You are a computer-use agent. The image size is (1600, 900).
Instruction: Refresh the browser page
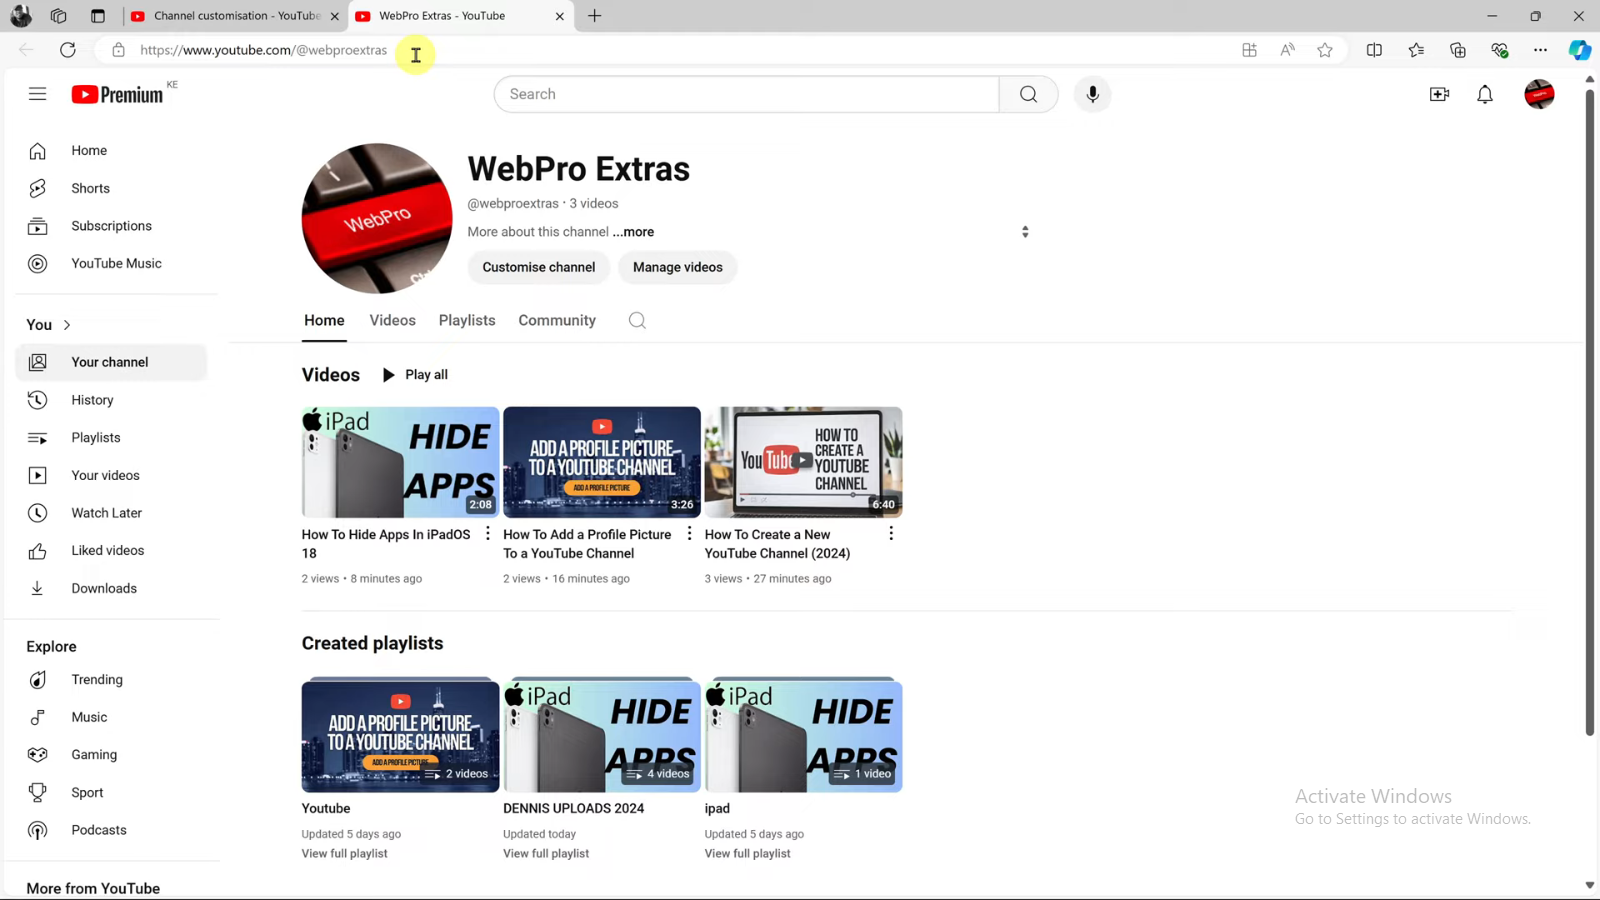(x=68, y=50)
